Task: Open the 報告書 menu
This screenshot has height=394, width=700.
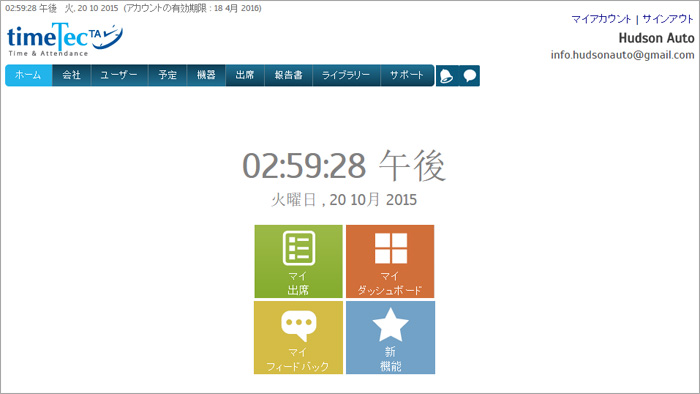Action: pos(288,75)
